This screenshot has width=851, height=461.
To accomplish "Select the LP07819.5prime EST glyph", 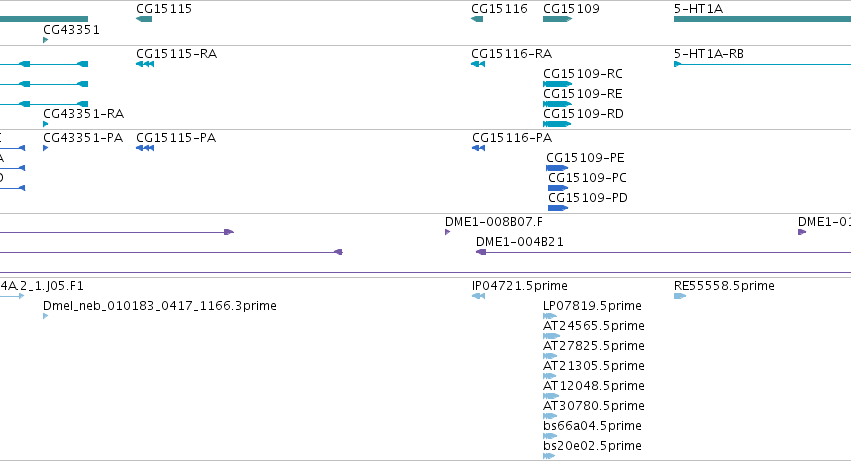I will pyautogui.click(x=550, y=316).
